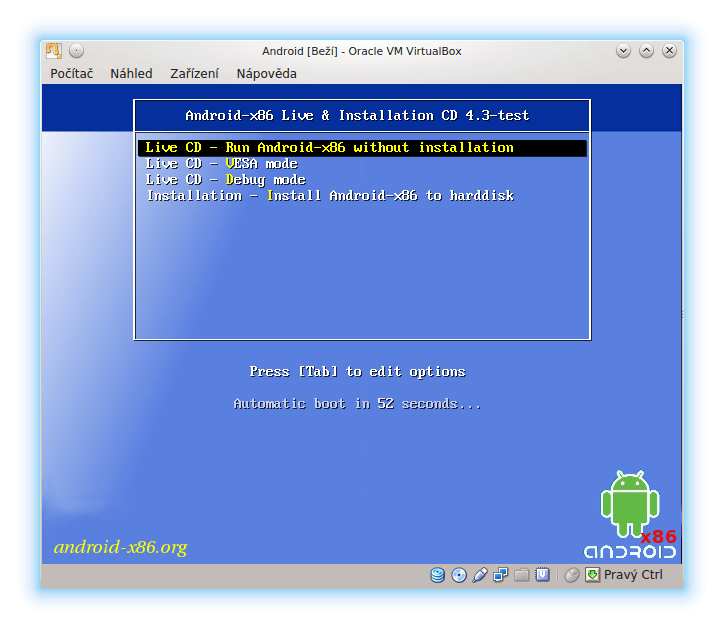Click the network adapters status icon
Image resolution: width=724 pixels, height=629 pixels.
[501, 575]
